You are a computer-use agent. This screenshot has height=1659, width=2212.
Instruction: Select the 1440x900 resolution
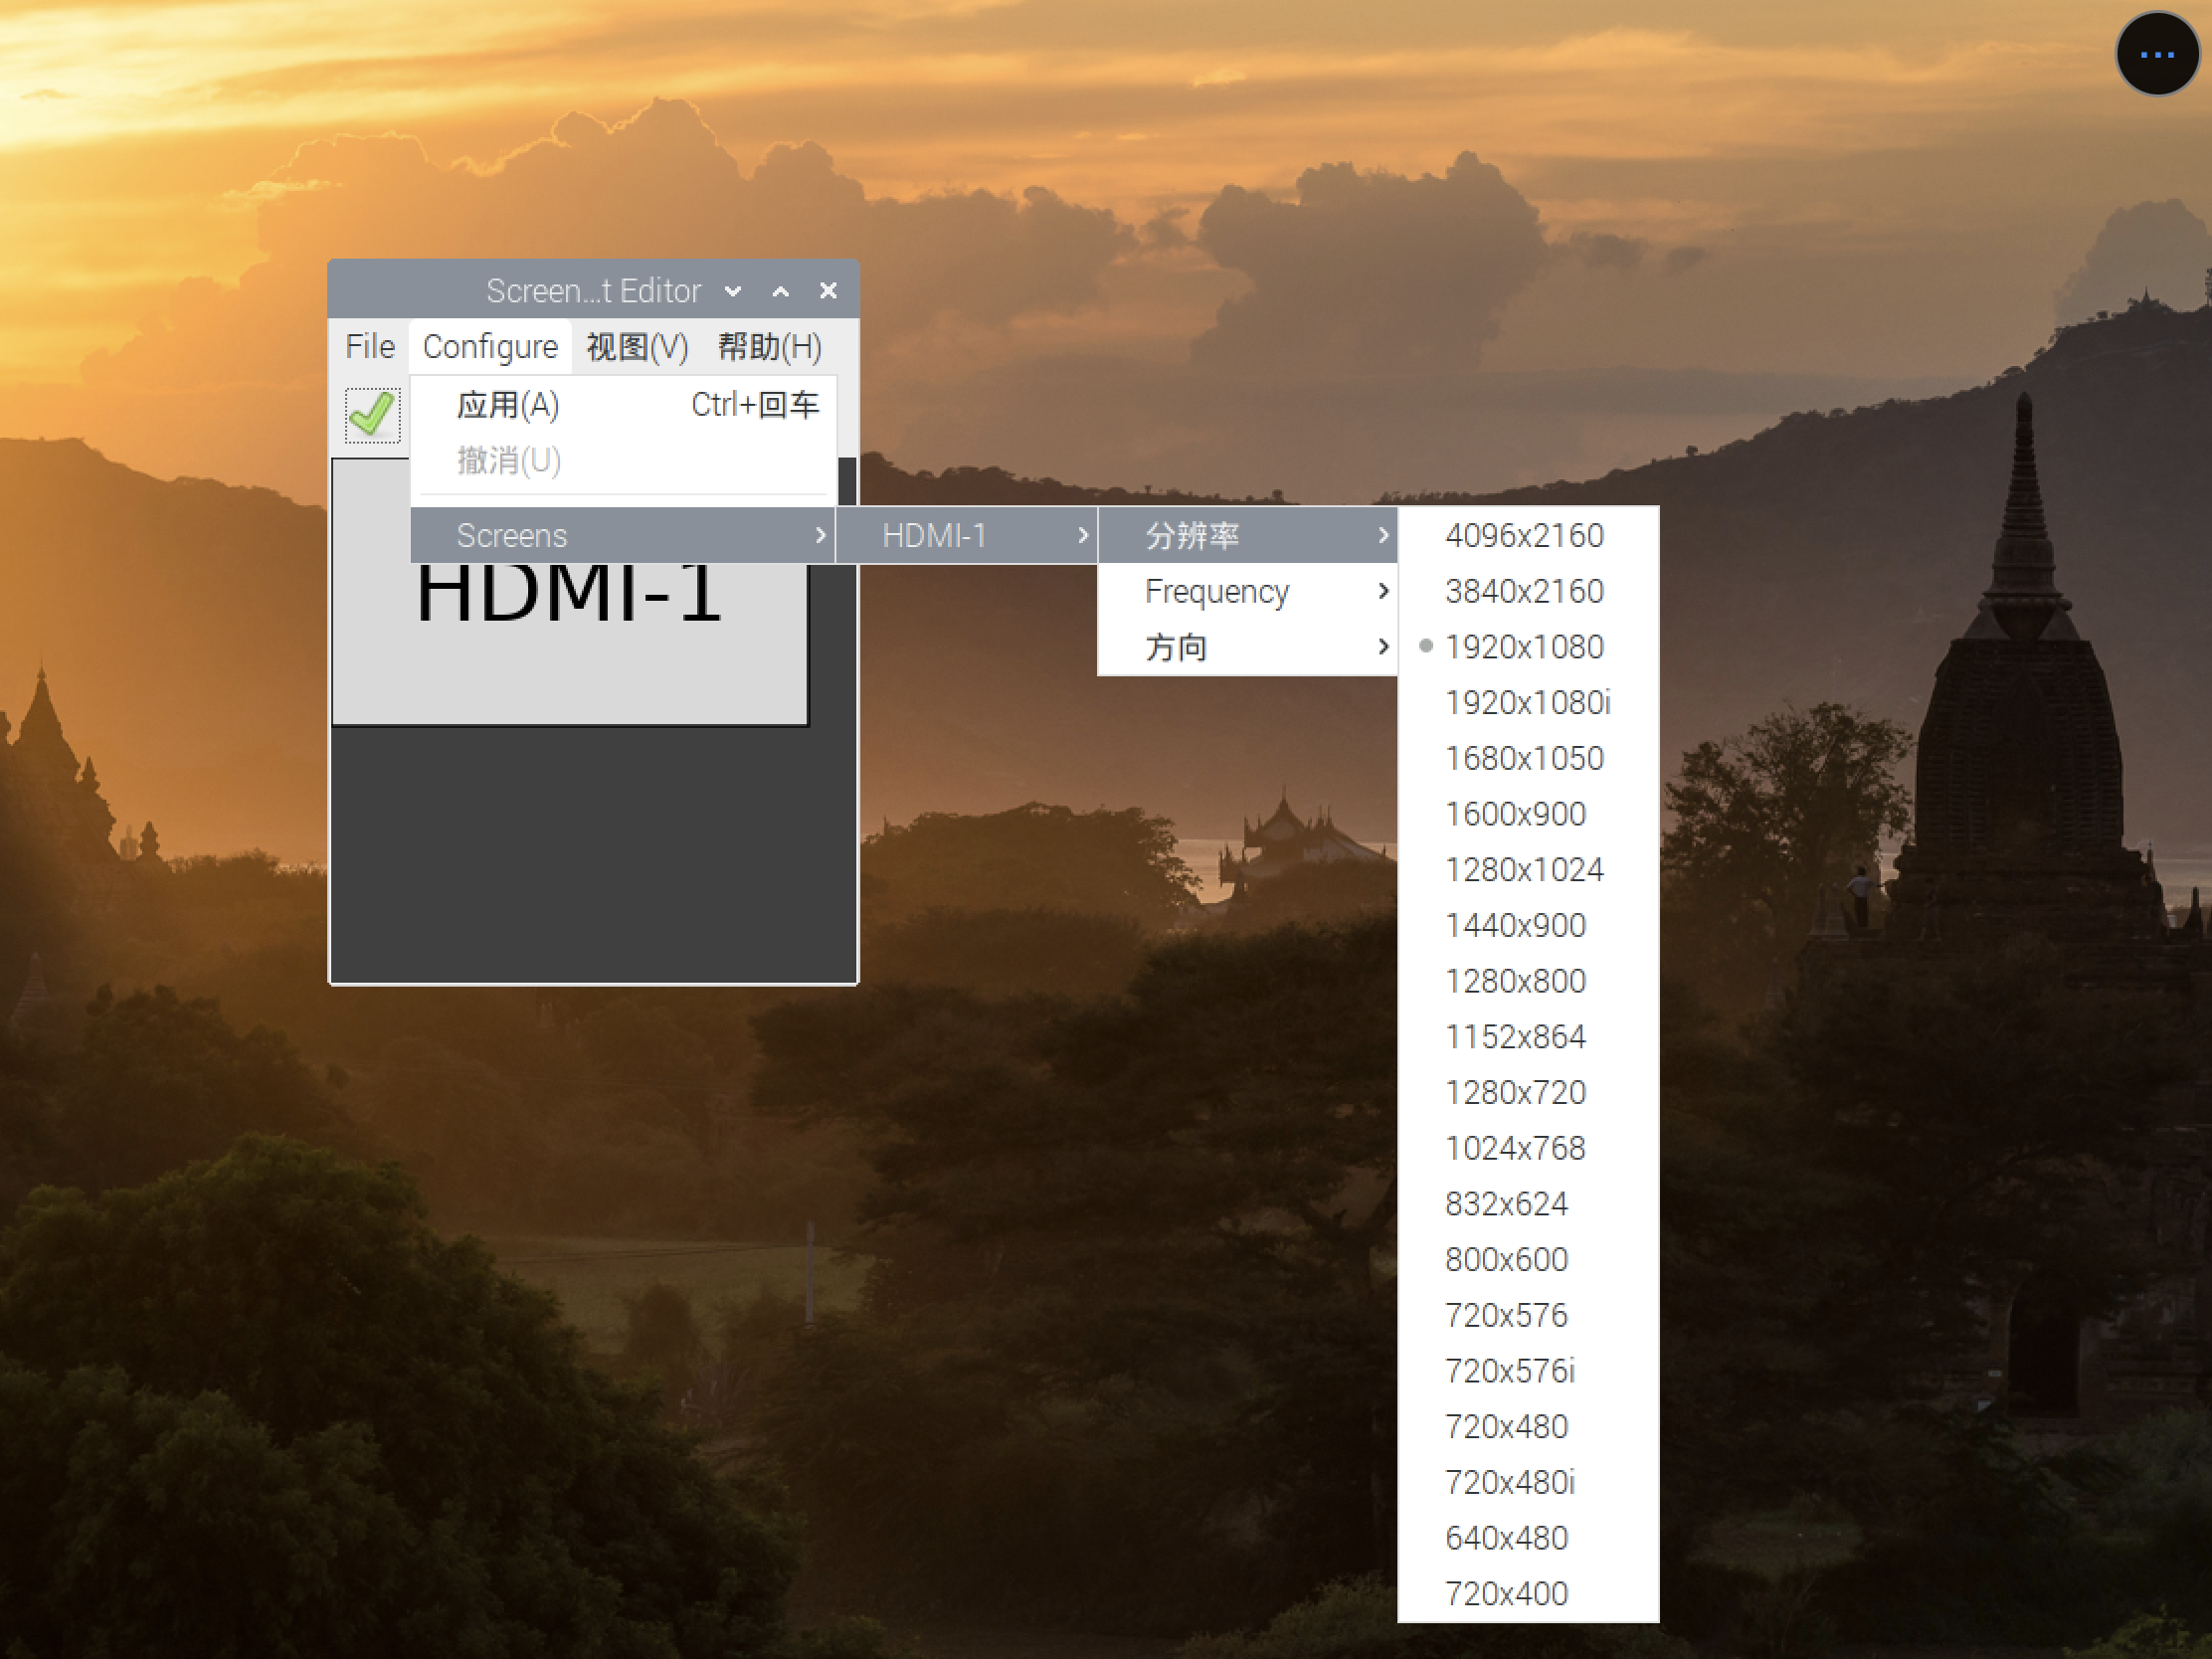click(x=1528, y=925)
